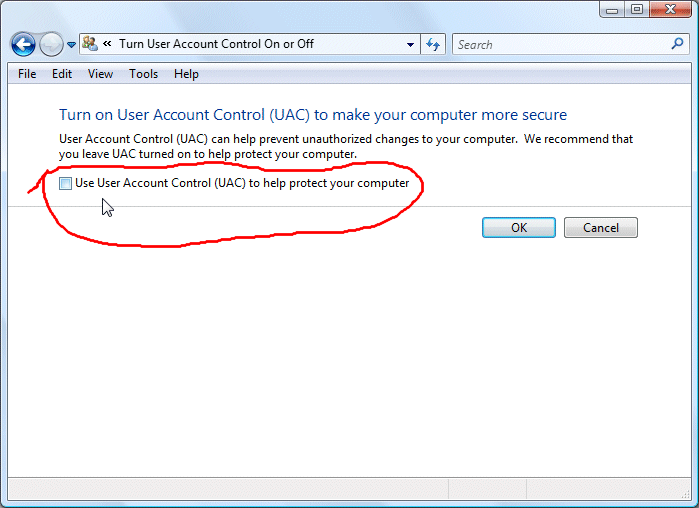Screen dimensions: 699x508
Task: Enable the Use User Account Control checkbox
Action: pos(65,184)
